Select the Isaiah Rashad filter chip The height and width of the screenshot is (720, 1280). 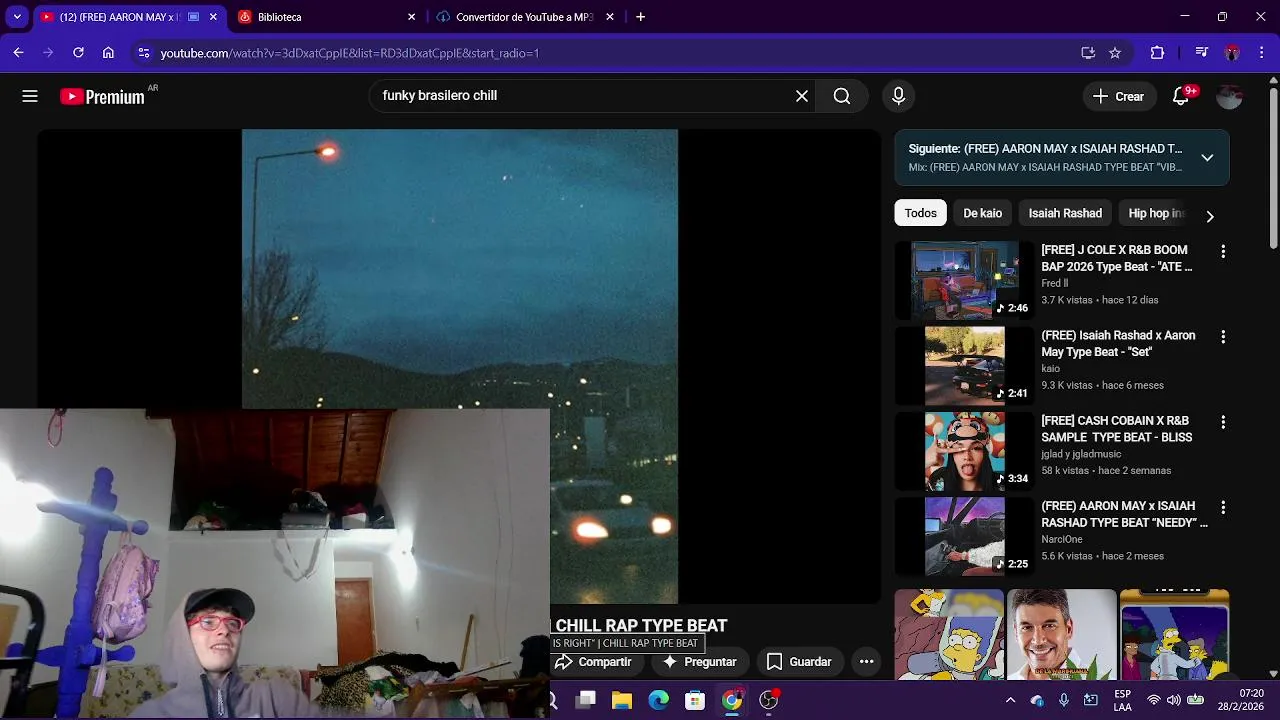1065,213
